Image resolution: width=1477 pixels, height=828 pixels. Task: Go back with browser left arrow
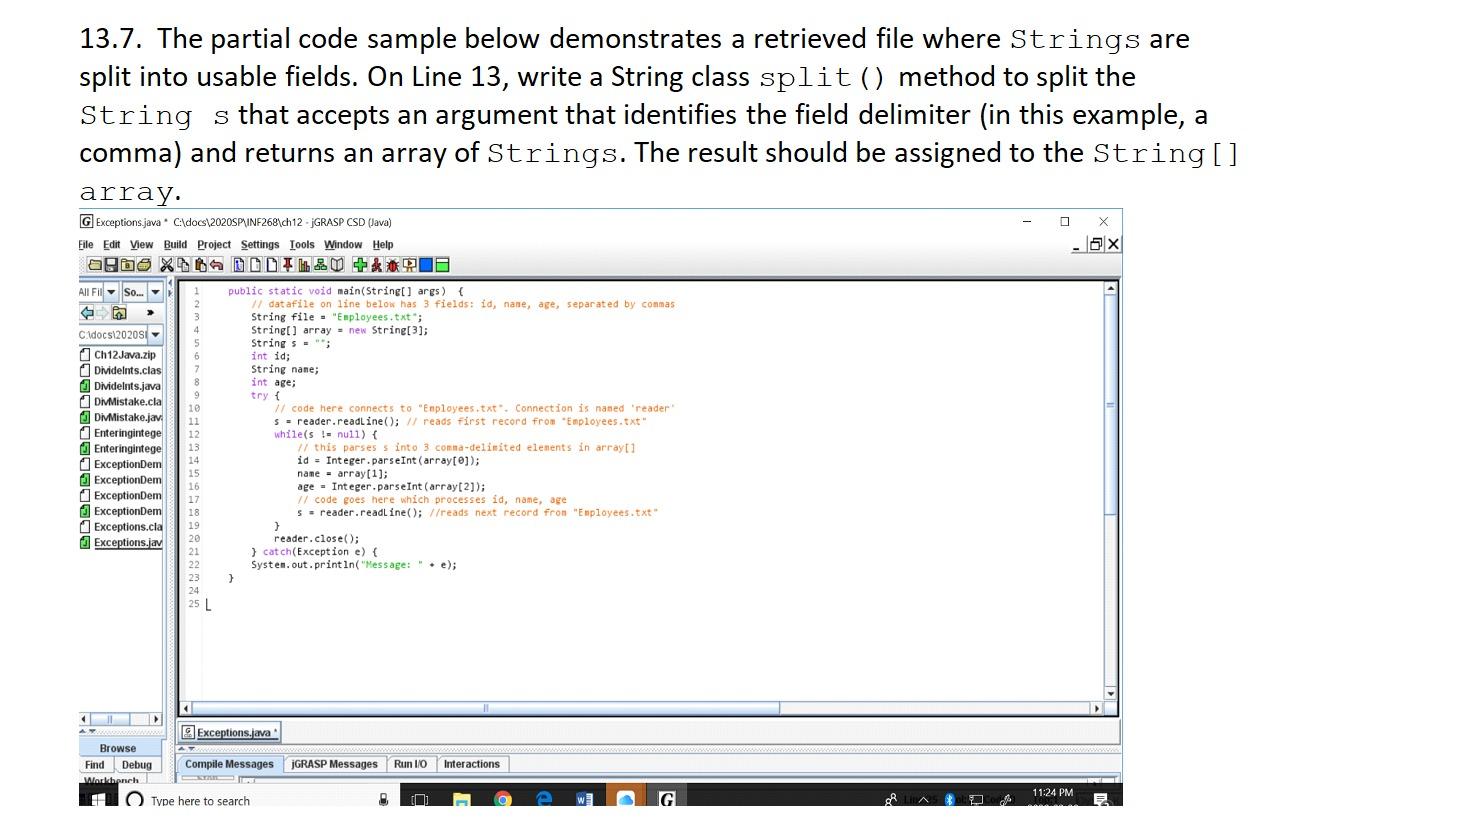pos(87,312)
